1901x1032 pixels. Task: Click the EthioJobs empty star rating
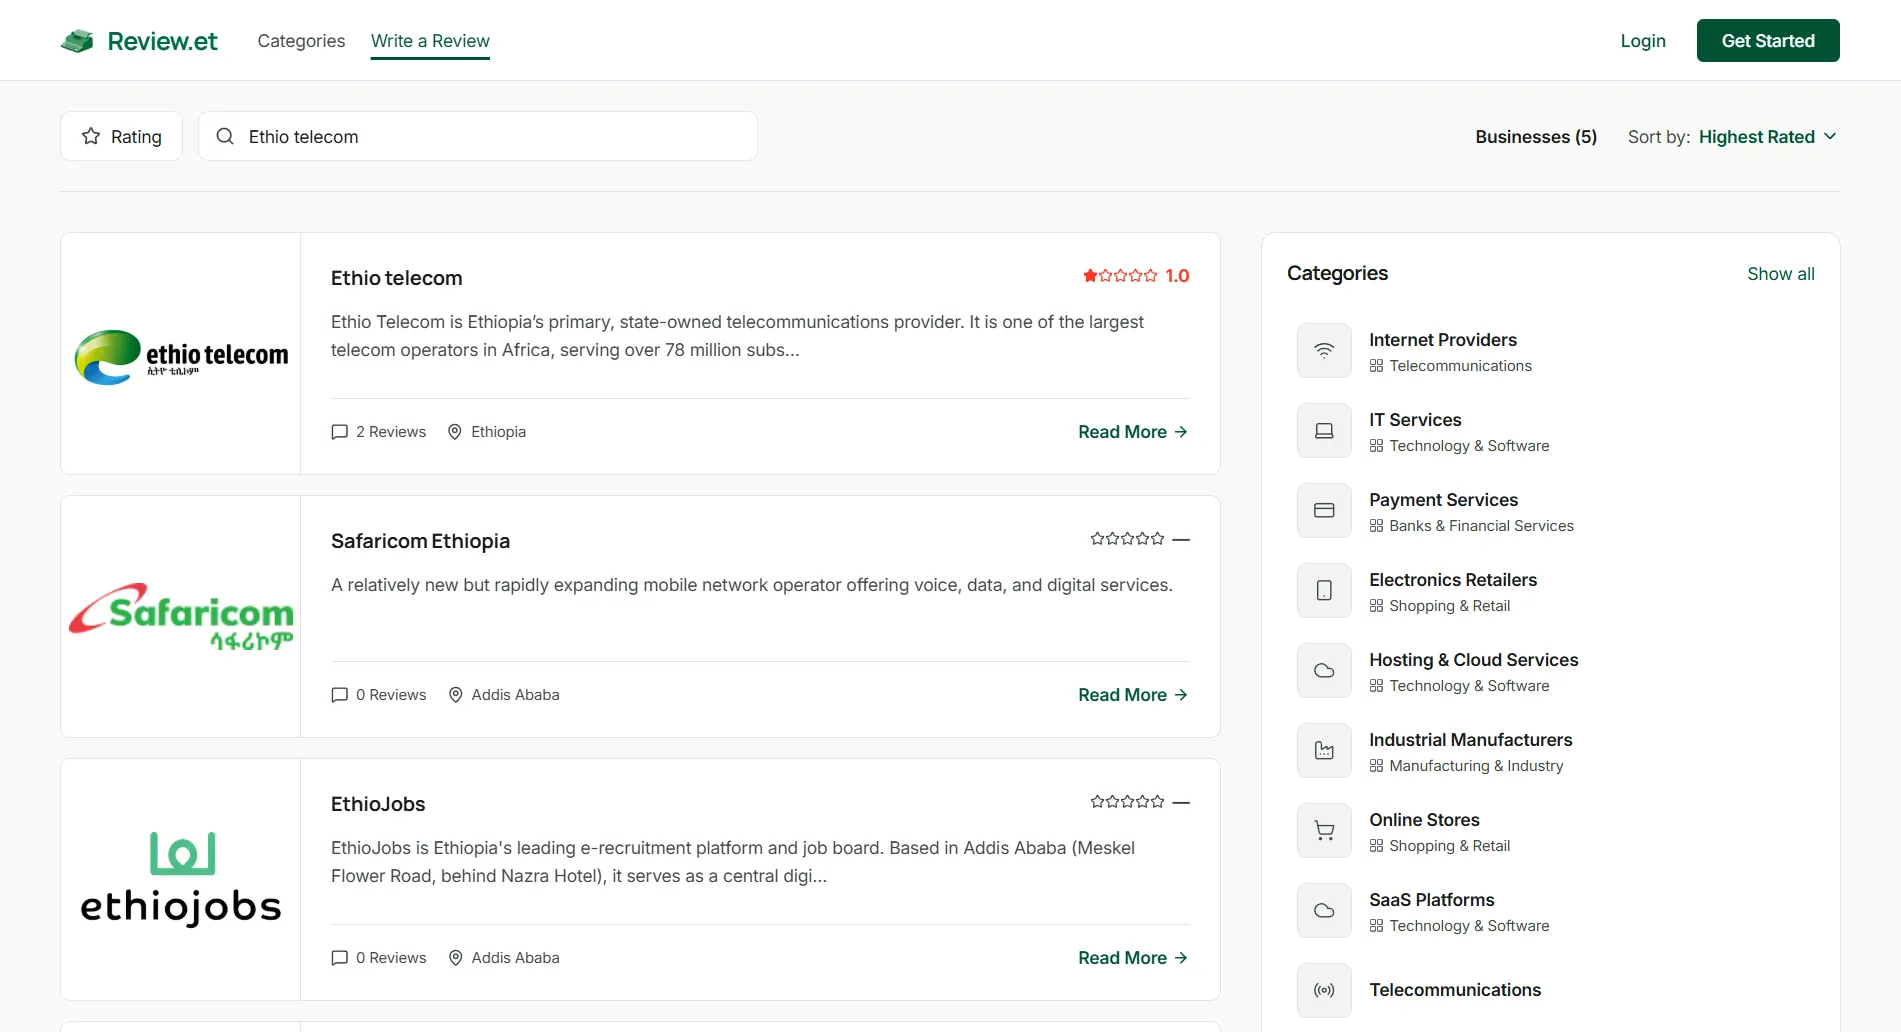[x=1140, y=802]
